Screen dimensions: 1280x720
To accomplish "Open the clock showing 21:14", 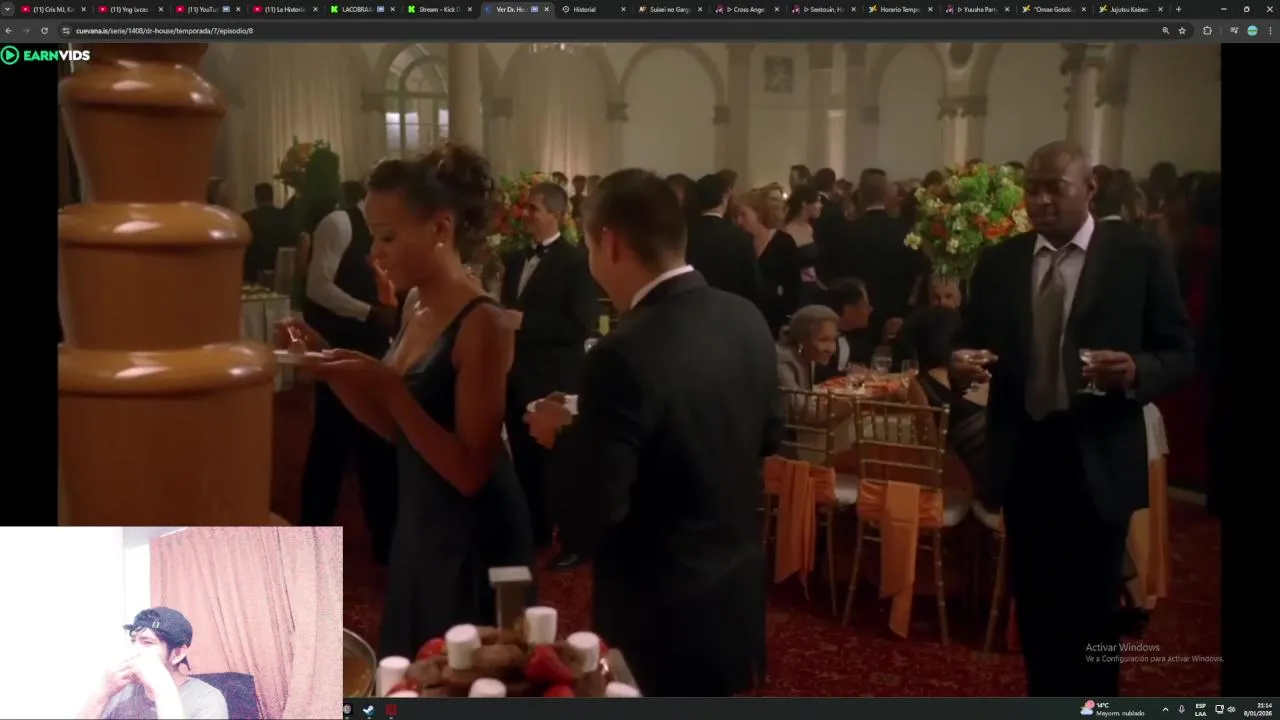I will point(1258,709).
